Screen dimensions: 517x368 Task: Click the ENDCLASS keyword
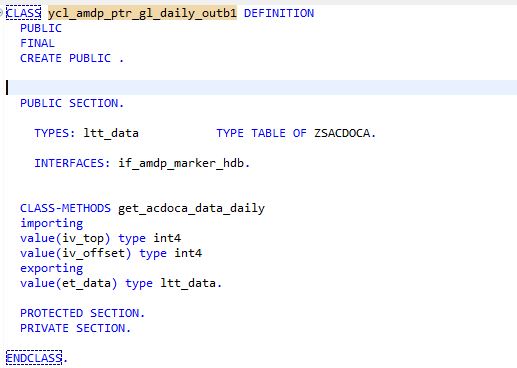(34, 358)
